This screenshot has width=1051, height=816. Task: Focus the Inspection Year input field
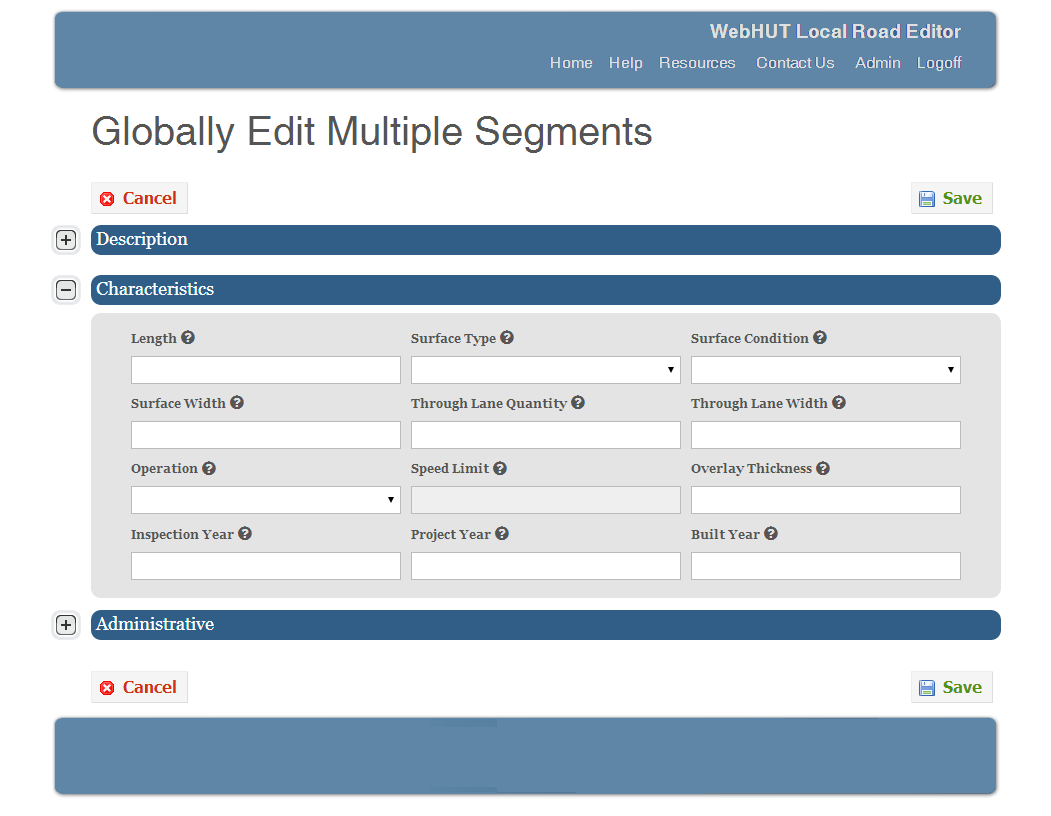(265, 566)
